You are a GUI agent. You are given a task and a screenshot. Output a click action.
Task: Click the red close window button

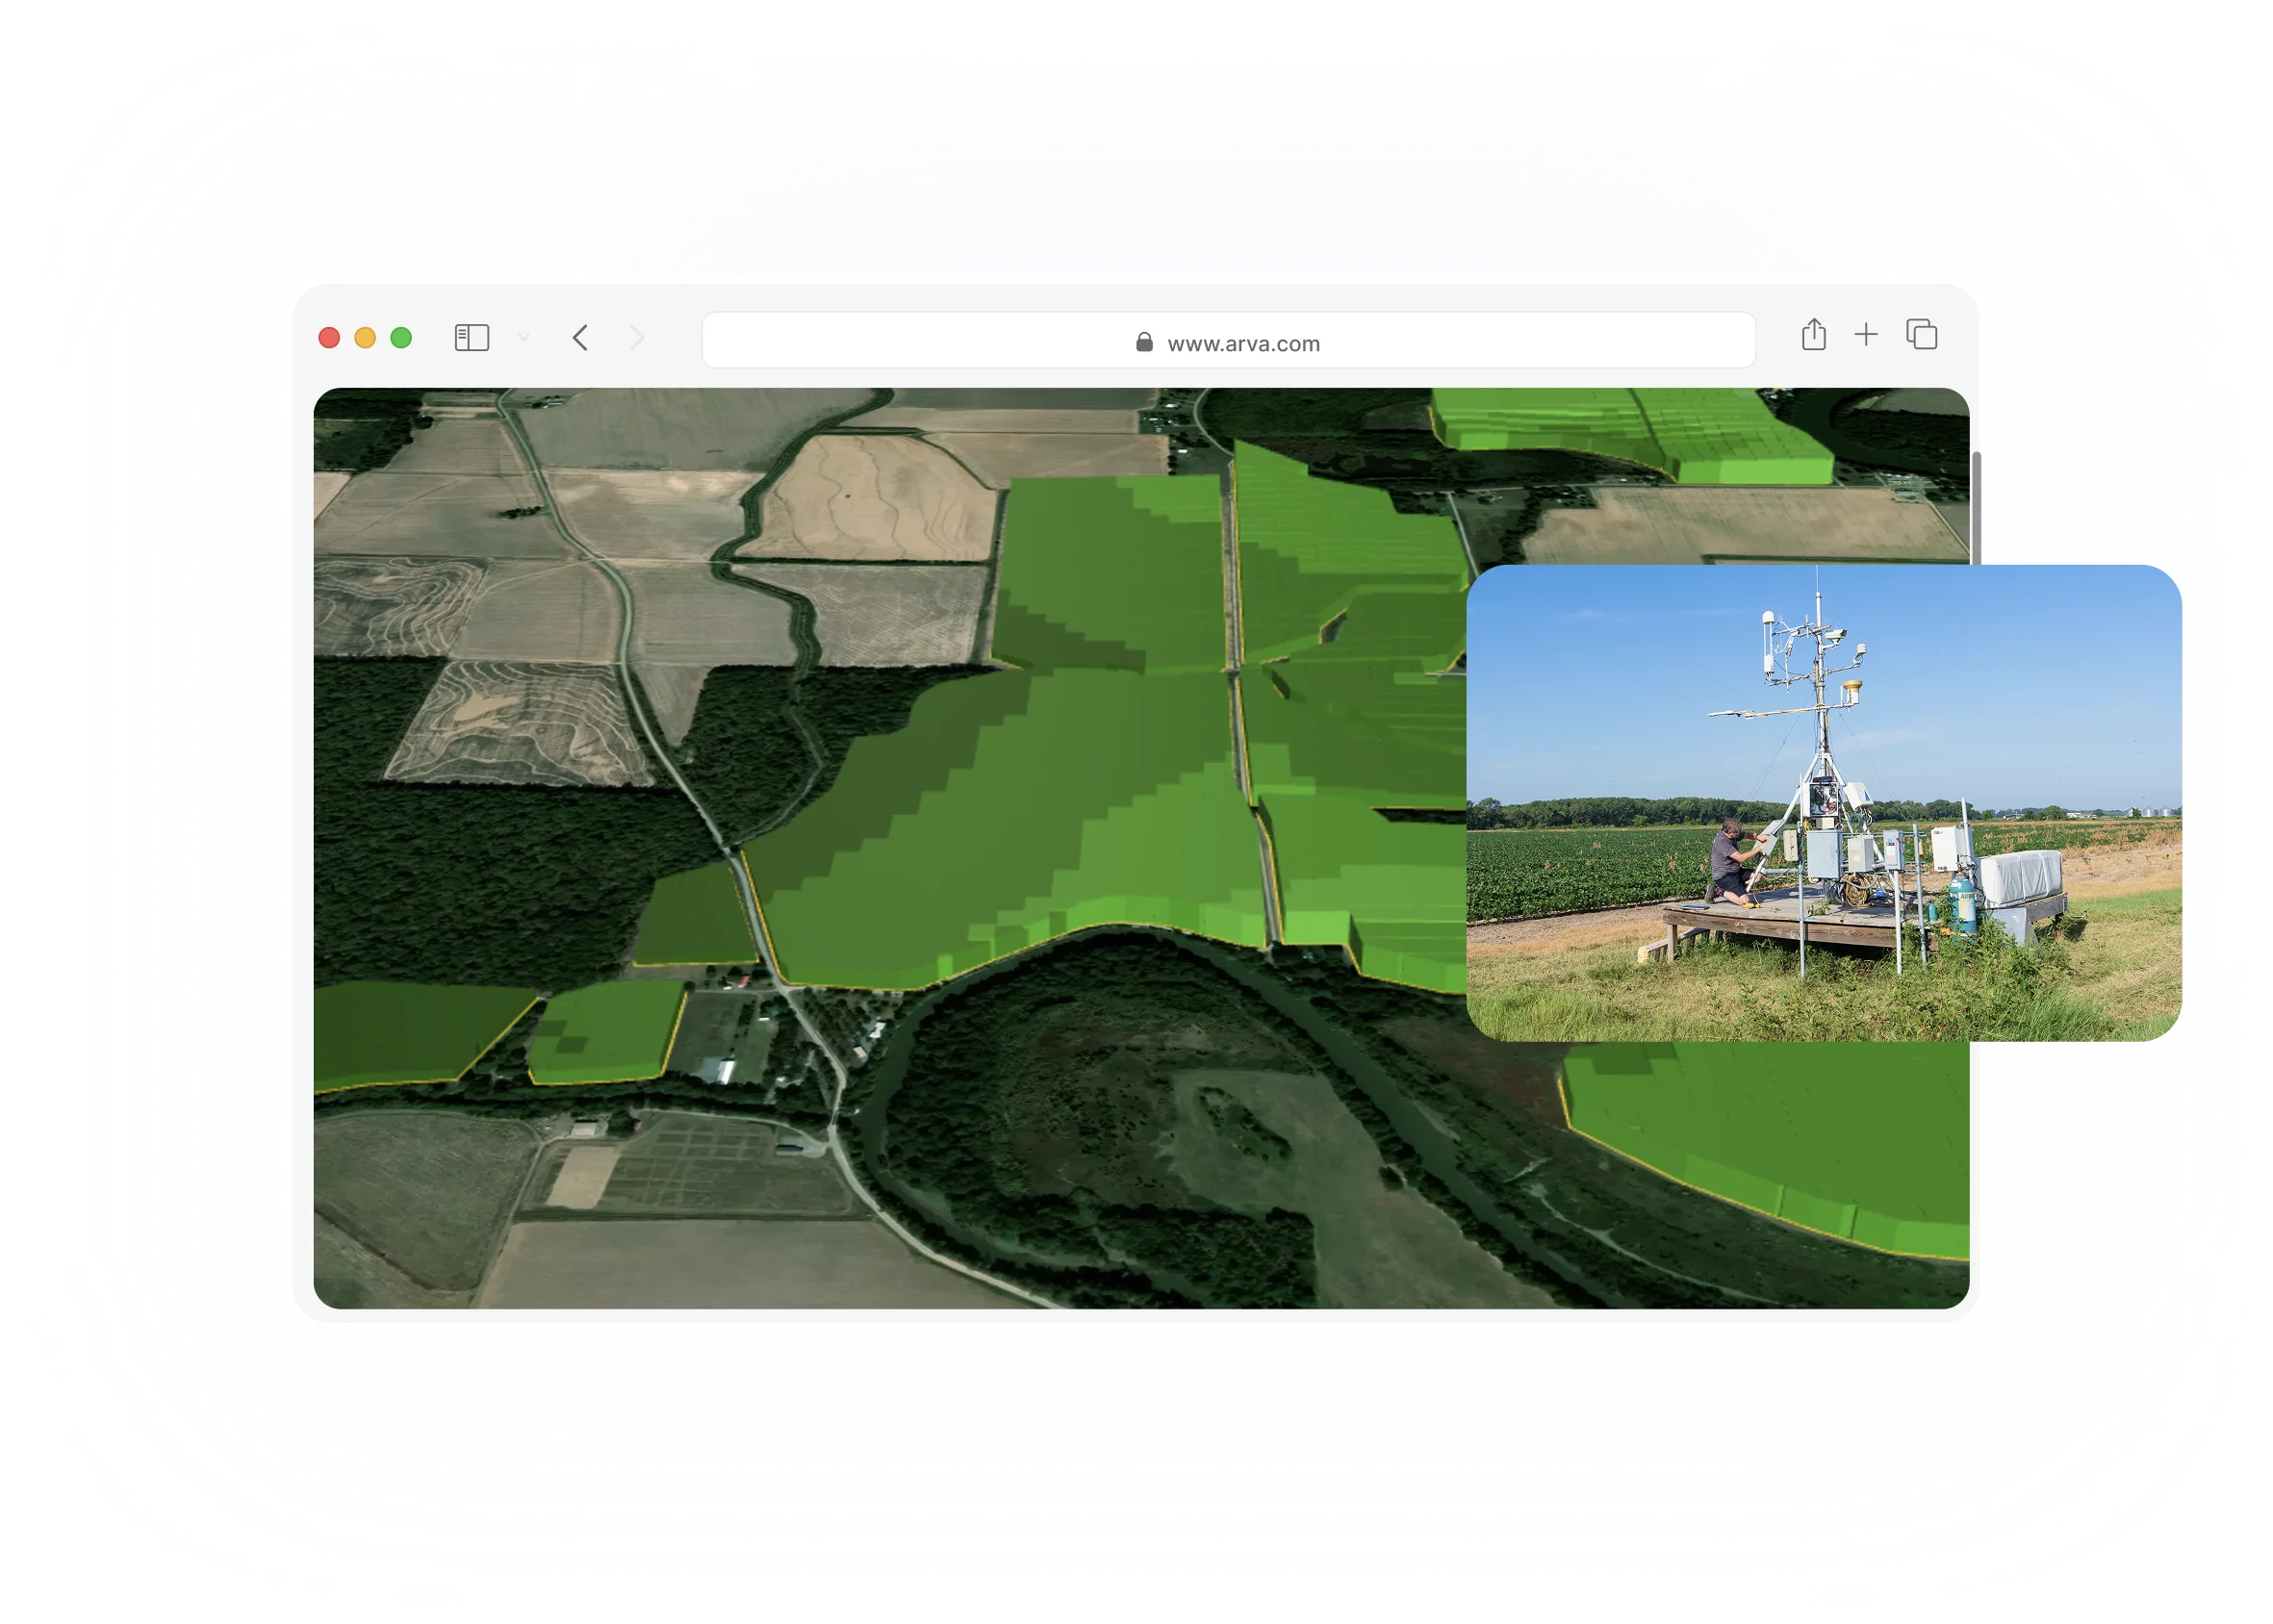(x=329, y=338)
